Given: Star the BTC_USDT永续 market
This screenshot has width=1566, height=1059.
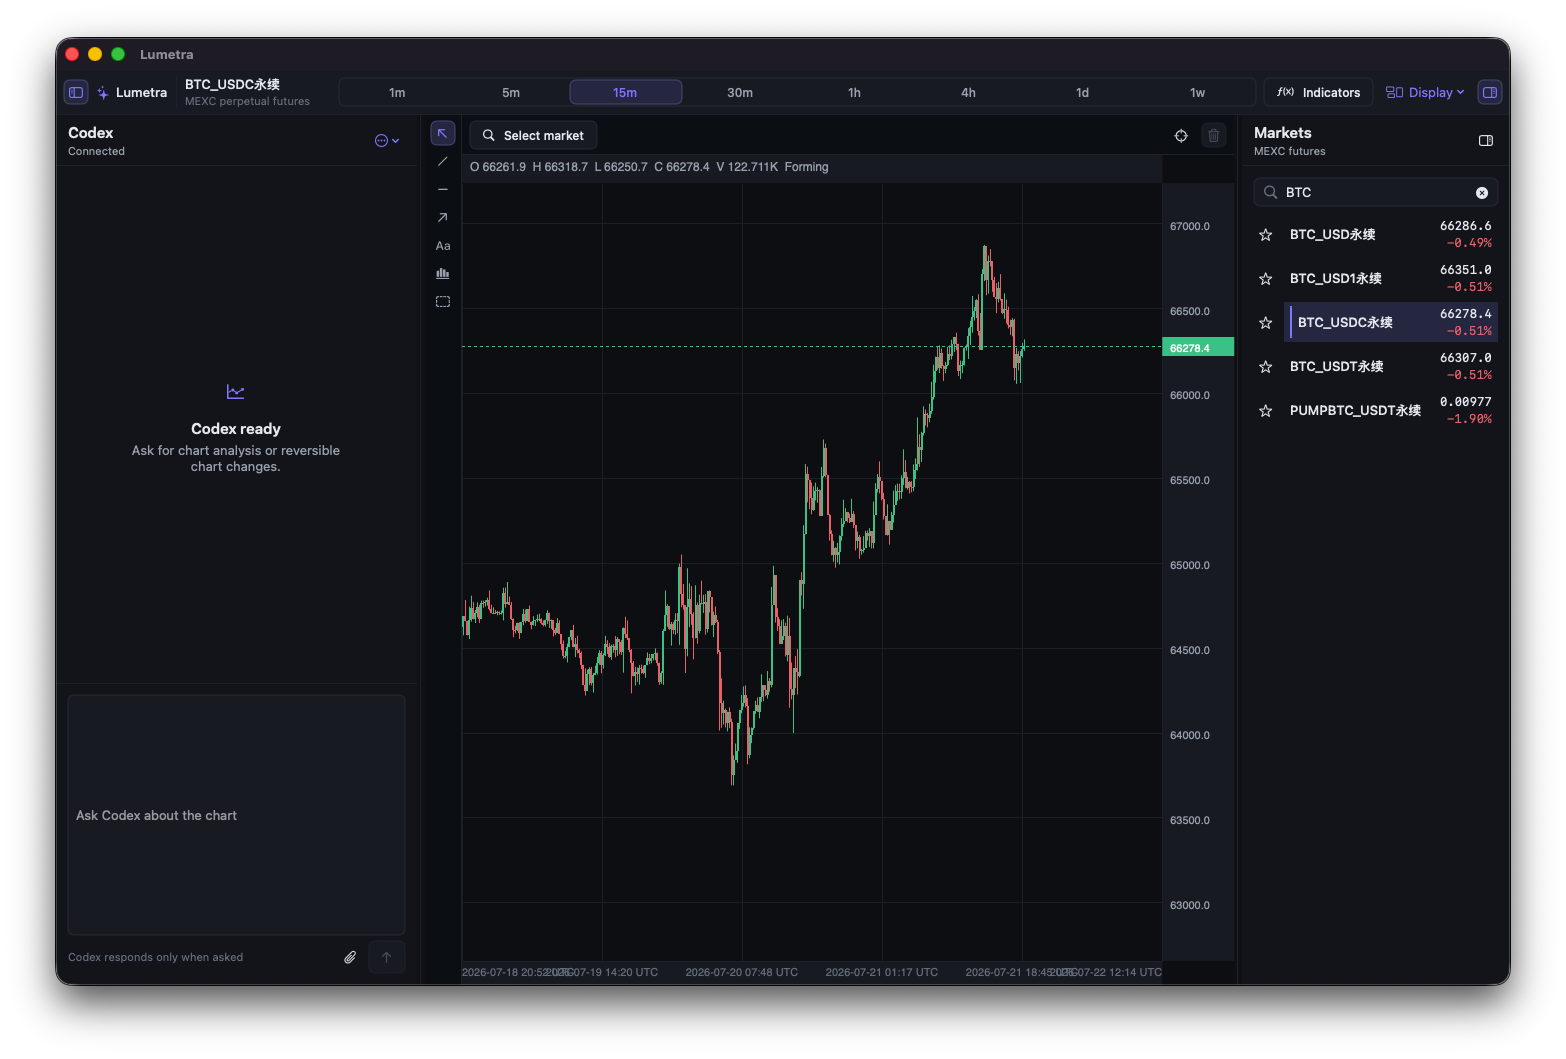Looking at the screenshot, I should [x=1266, y=366].
